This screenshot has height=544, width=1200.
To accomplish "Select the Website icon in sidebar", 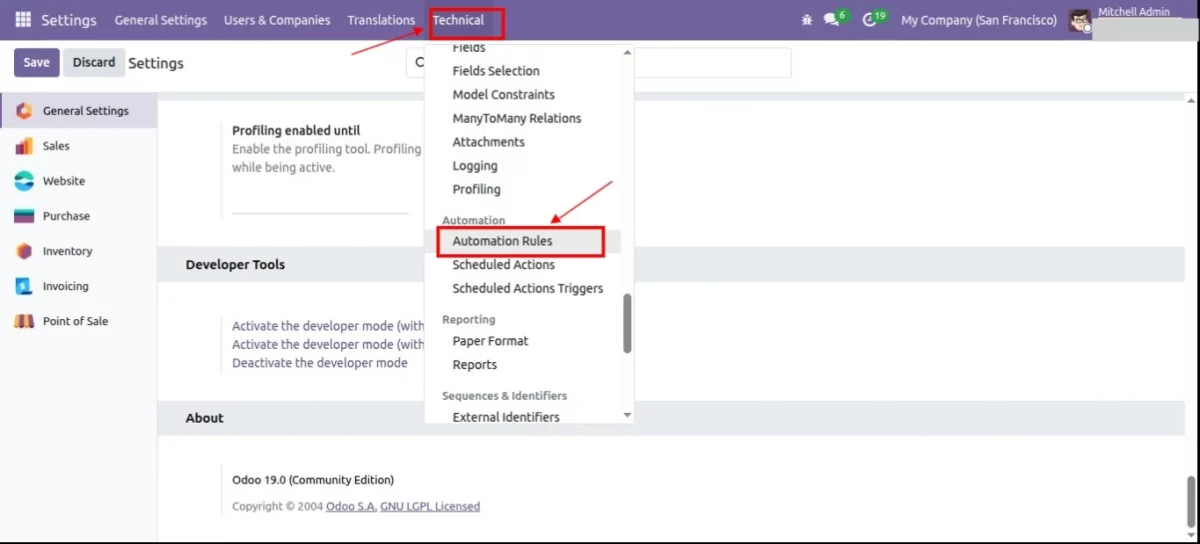I will 25,181.
